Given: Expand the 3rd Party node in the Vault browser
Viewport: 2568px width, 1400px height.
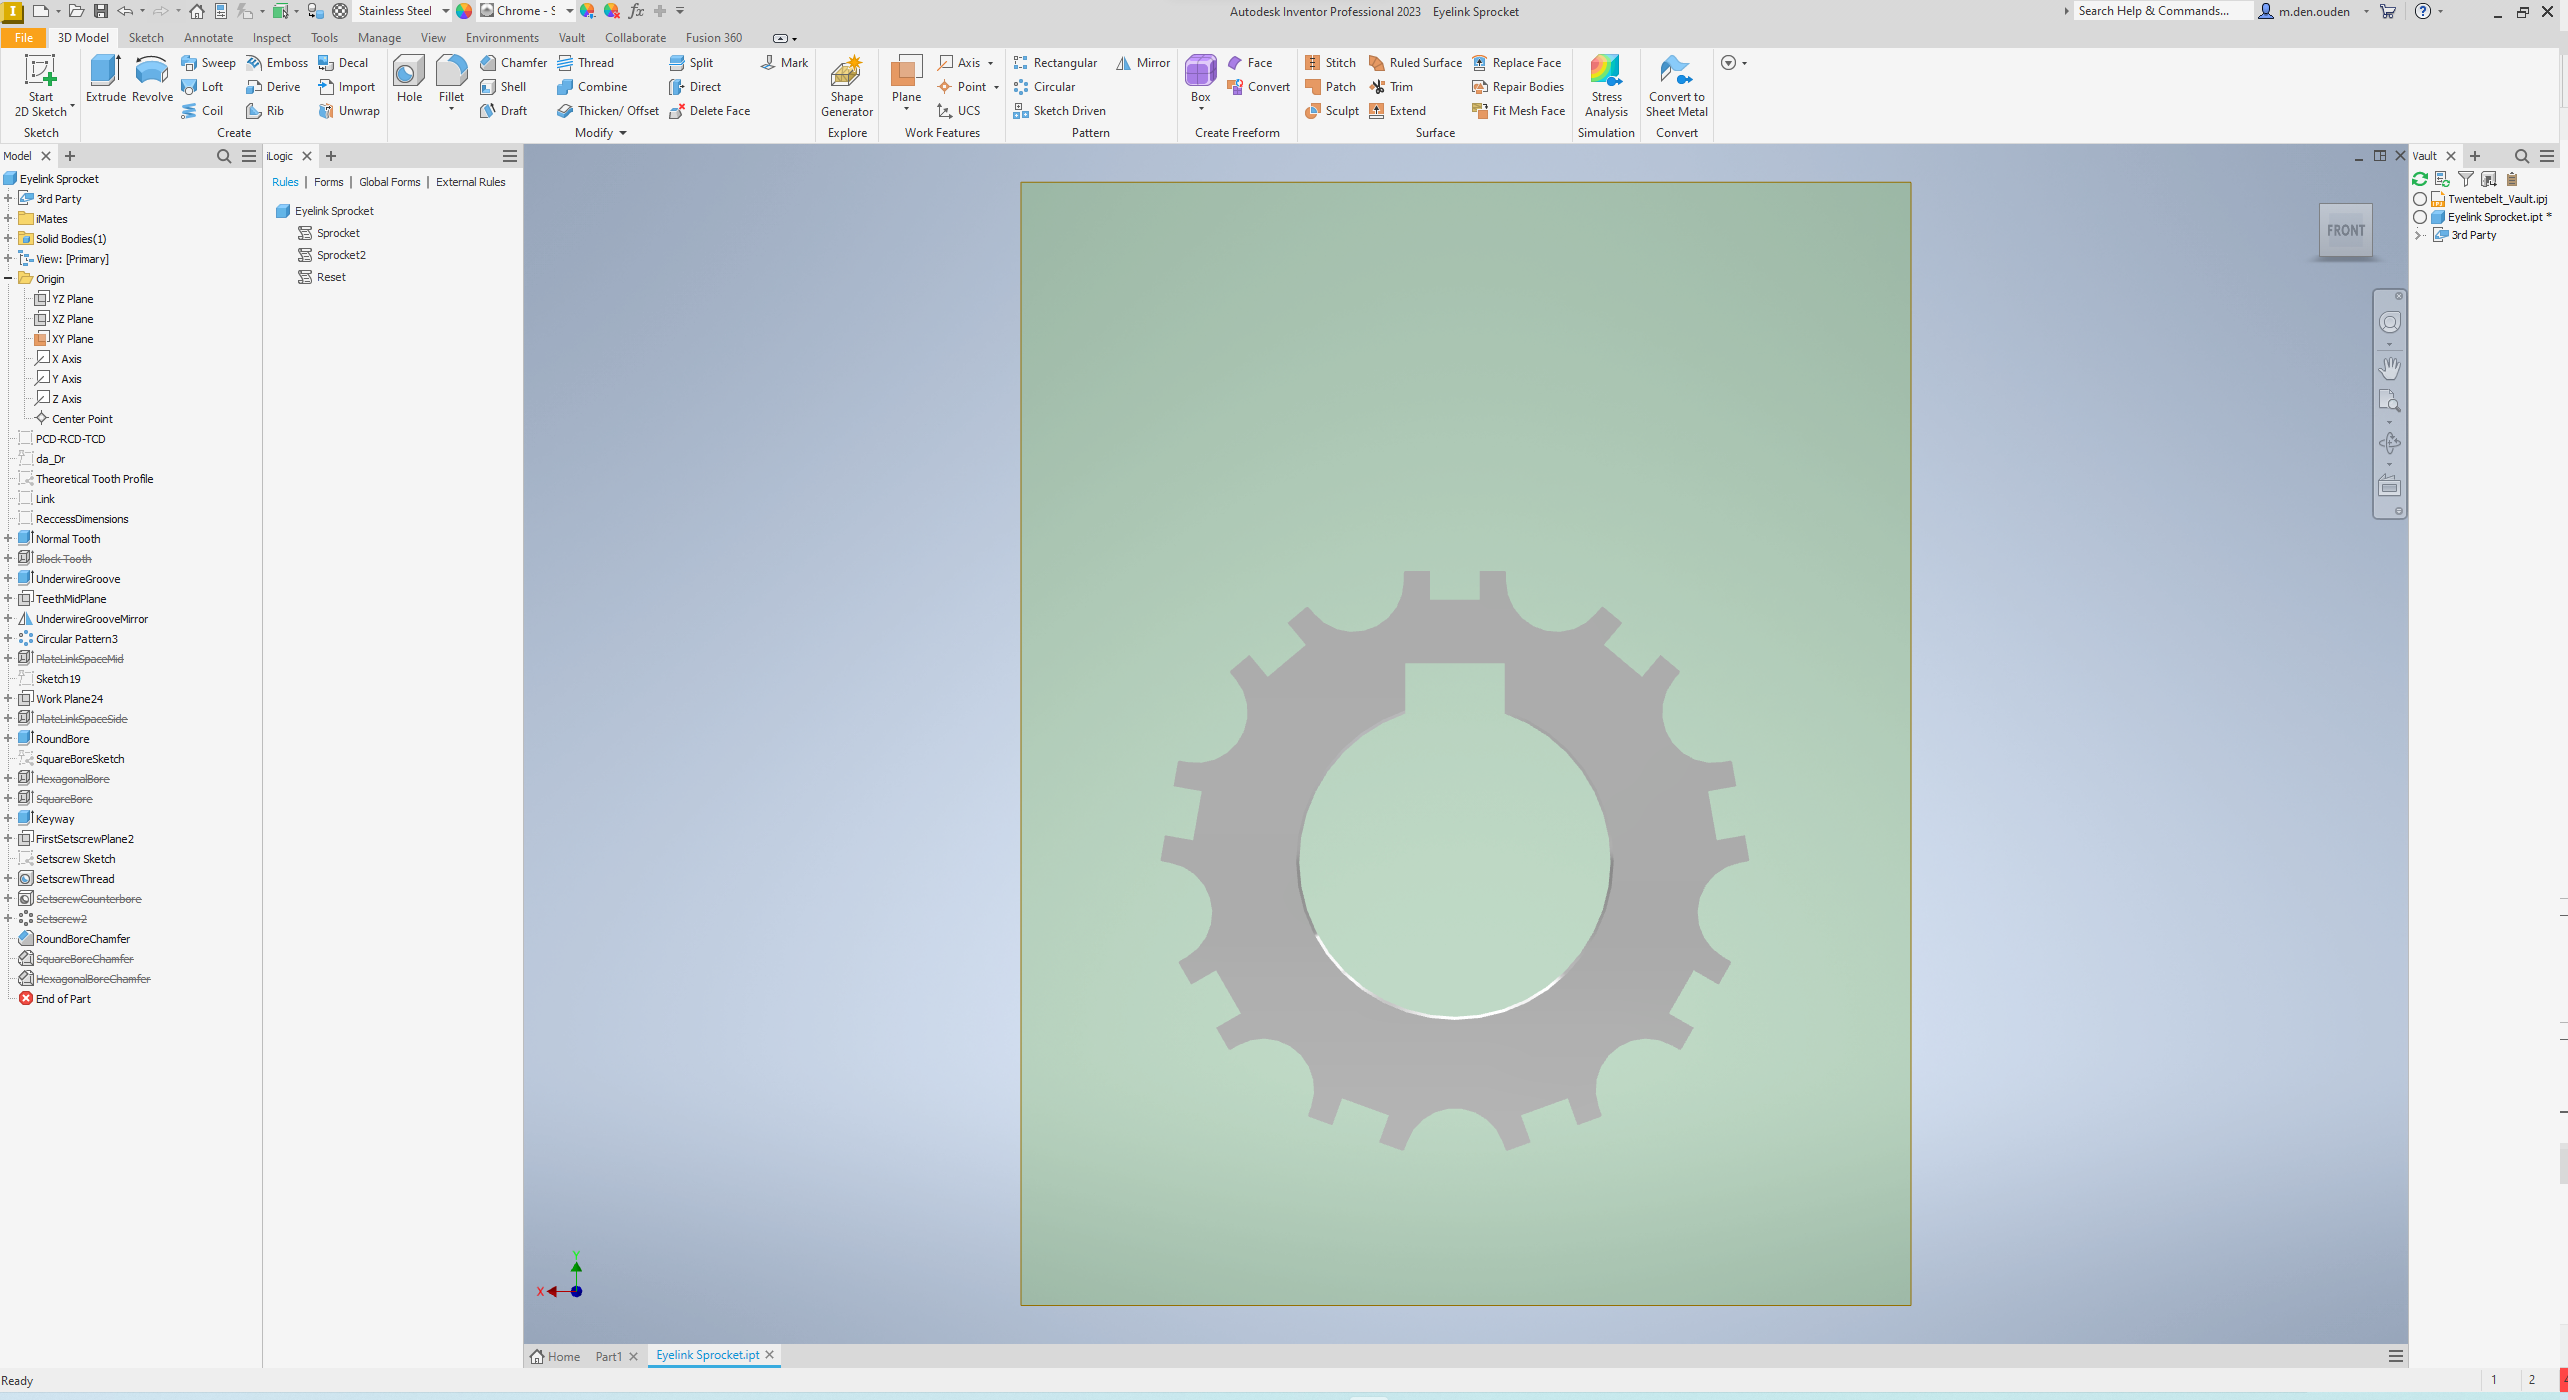Looking at the screenshot, I should pyautogui.click(x=2420, y=235).
